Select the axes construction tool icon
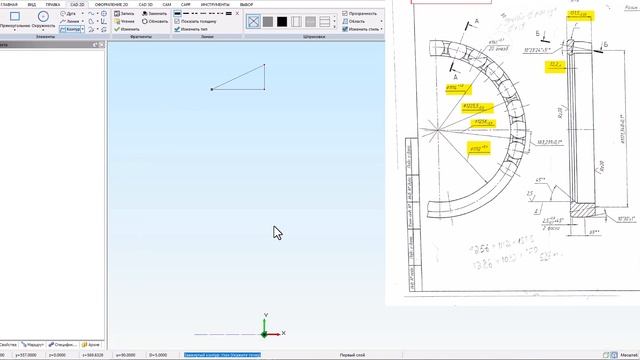This screenshot has height=360, width=640. pyautogui.click(x=104, y=21)
